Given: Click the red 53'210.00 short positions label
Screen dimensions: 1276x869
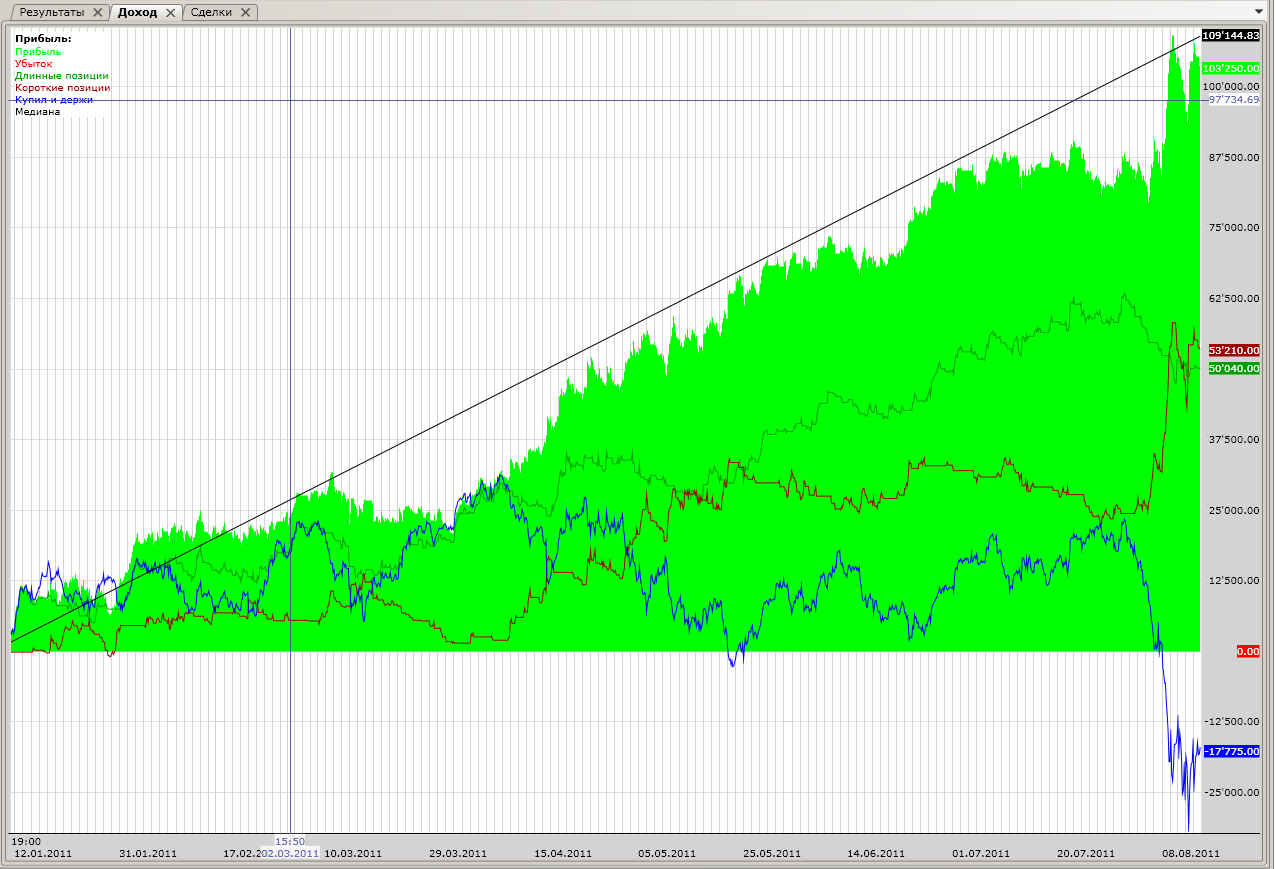Looking at the screenshot, I should point(1234,351).
